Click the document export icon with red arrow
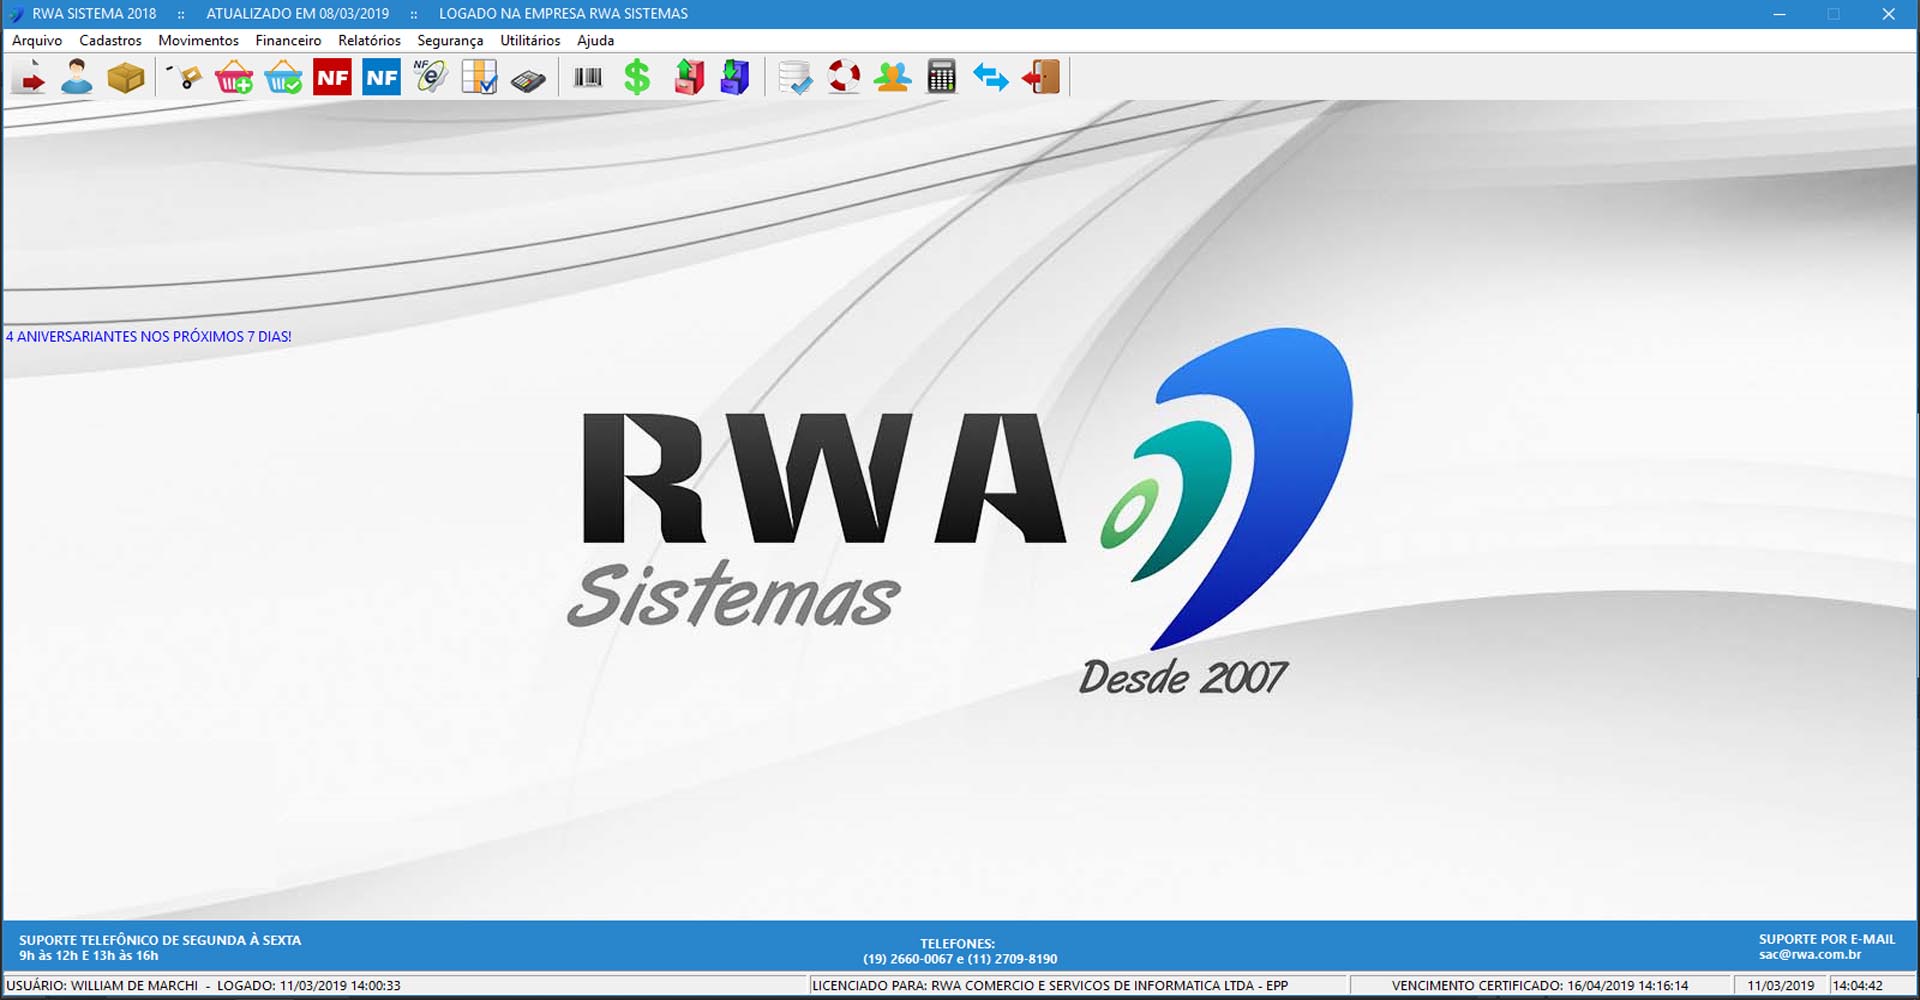The image size is (1920, 1000). point(29,77)
